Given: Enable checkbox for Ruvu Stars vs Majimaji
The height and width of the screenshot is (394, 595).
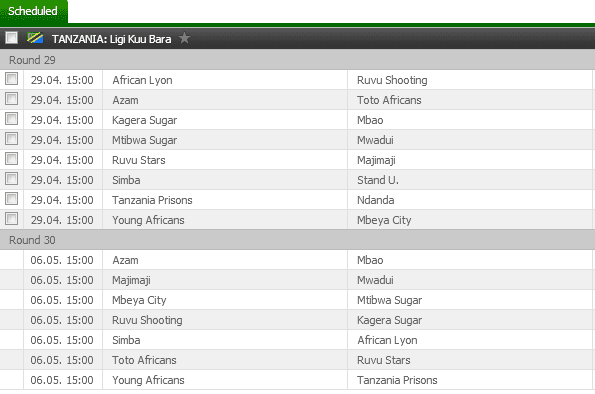Looking at the screenshot, I should 11,159.
